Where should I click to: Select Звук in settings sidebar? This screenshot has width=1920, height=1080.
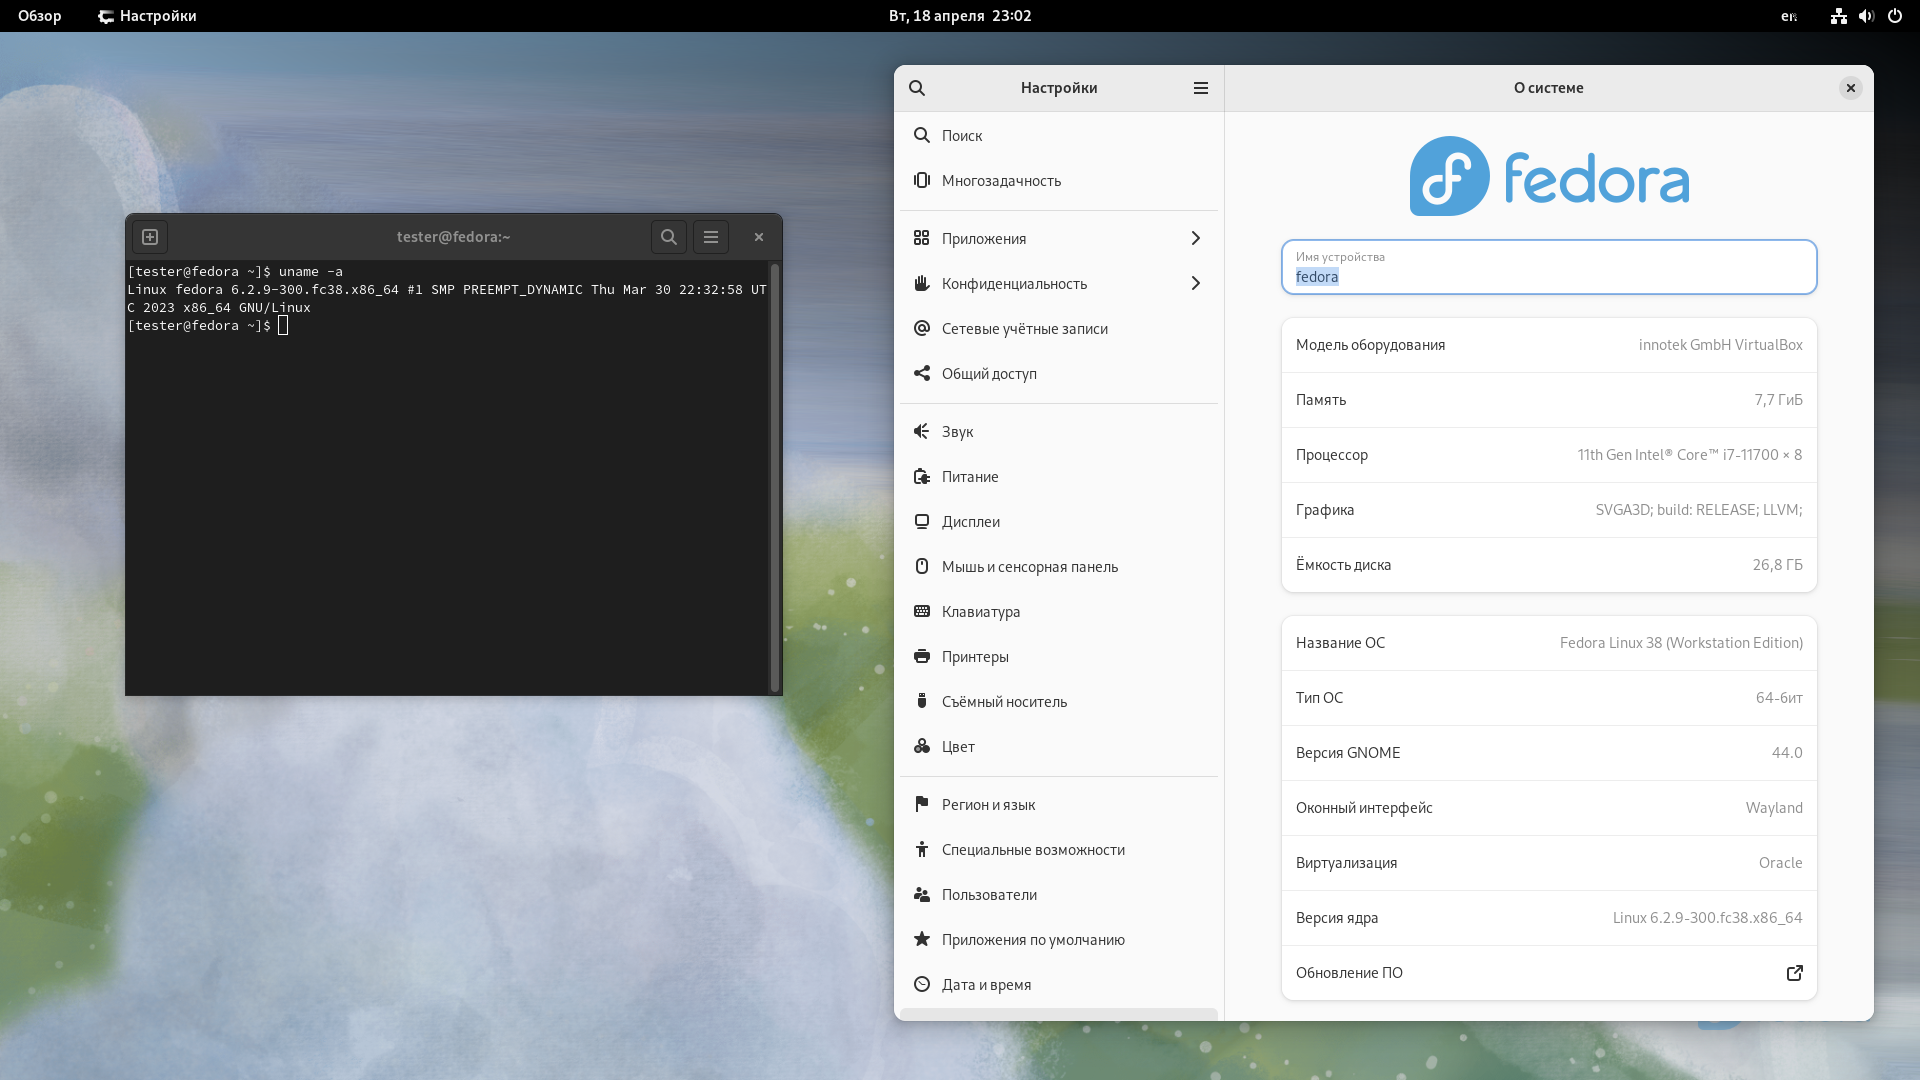957,432
